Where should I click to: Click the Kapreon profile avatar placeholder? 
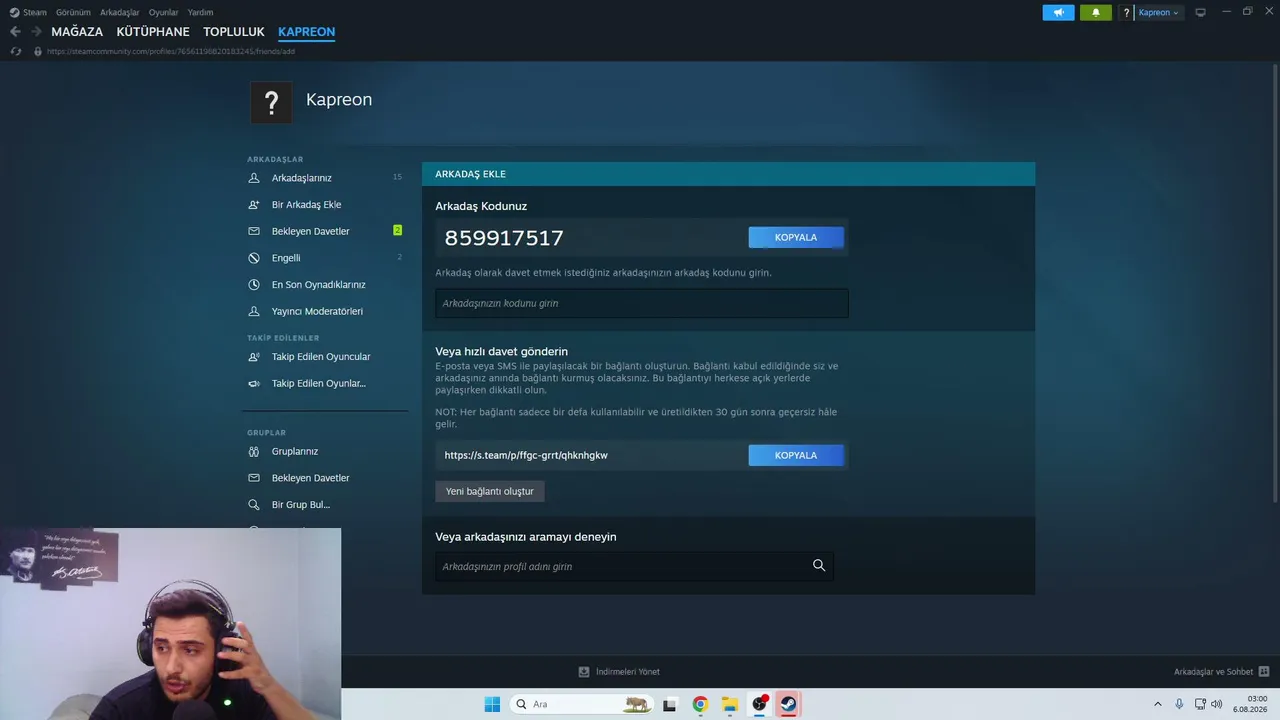tap(271, 102)
